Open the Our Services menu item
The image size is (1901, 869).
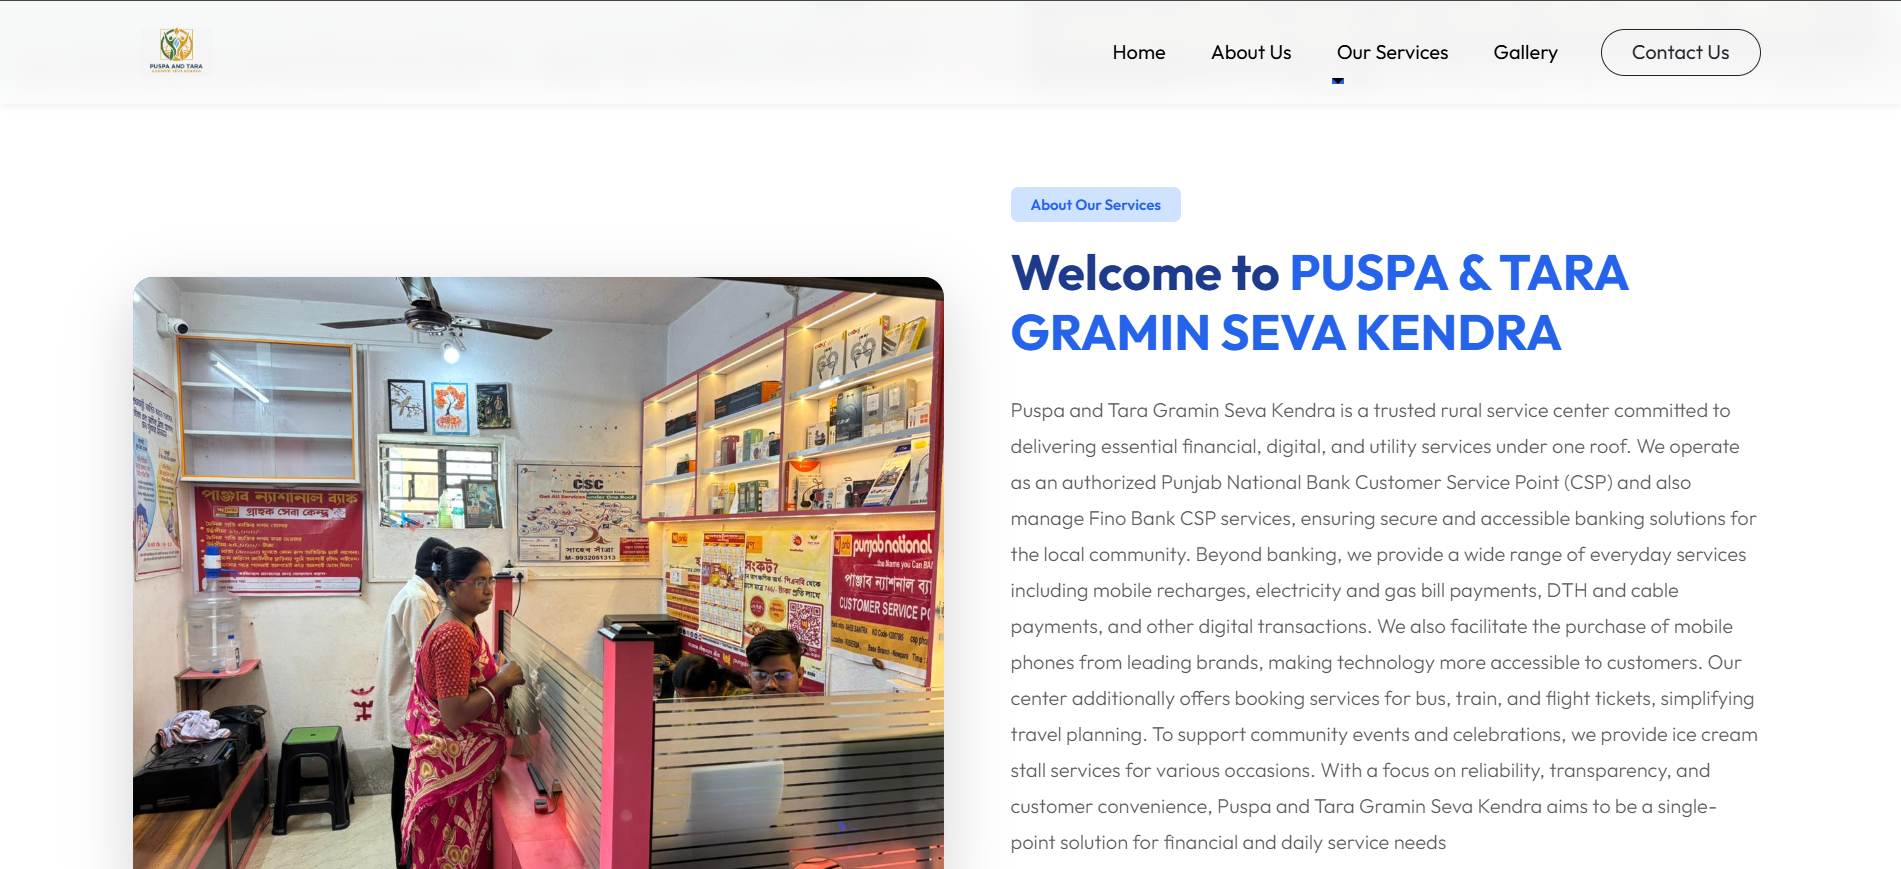coord(1391,53)
